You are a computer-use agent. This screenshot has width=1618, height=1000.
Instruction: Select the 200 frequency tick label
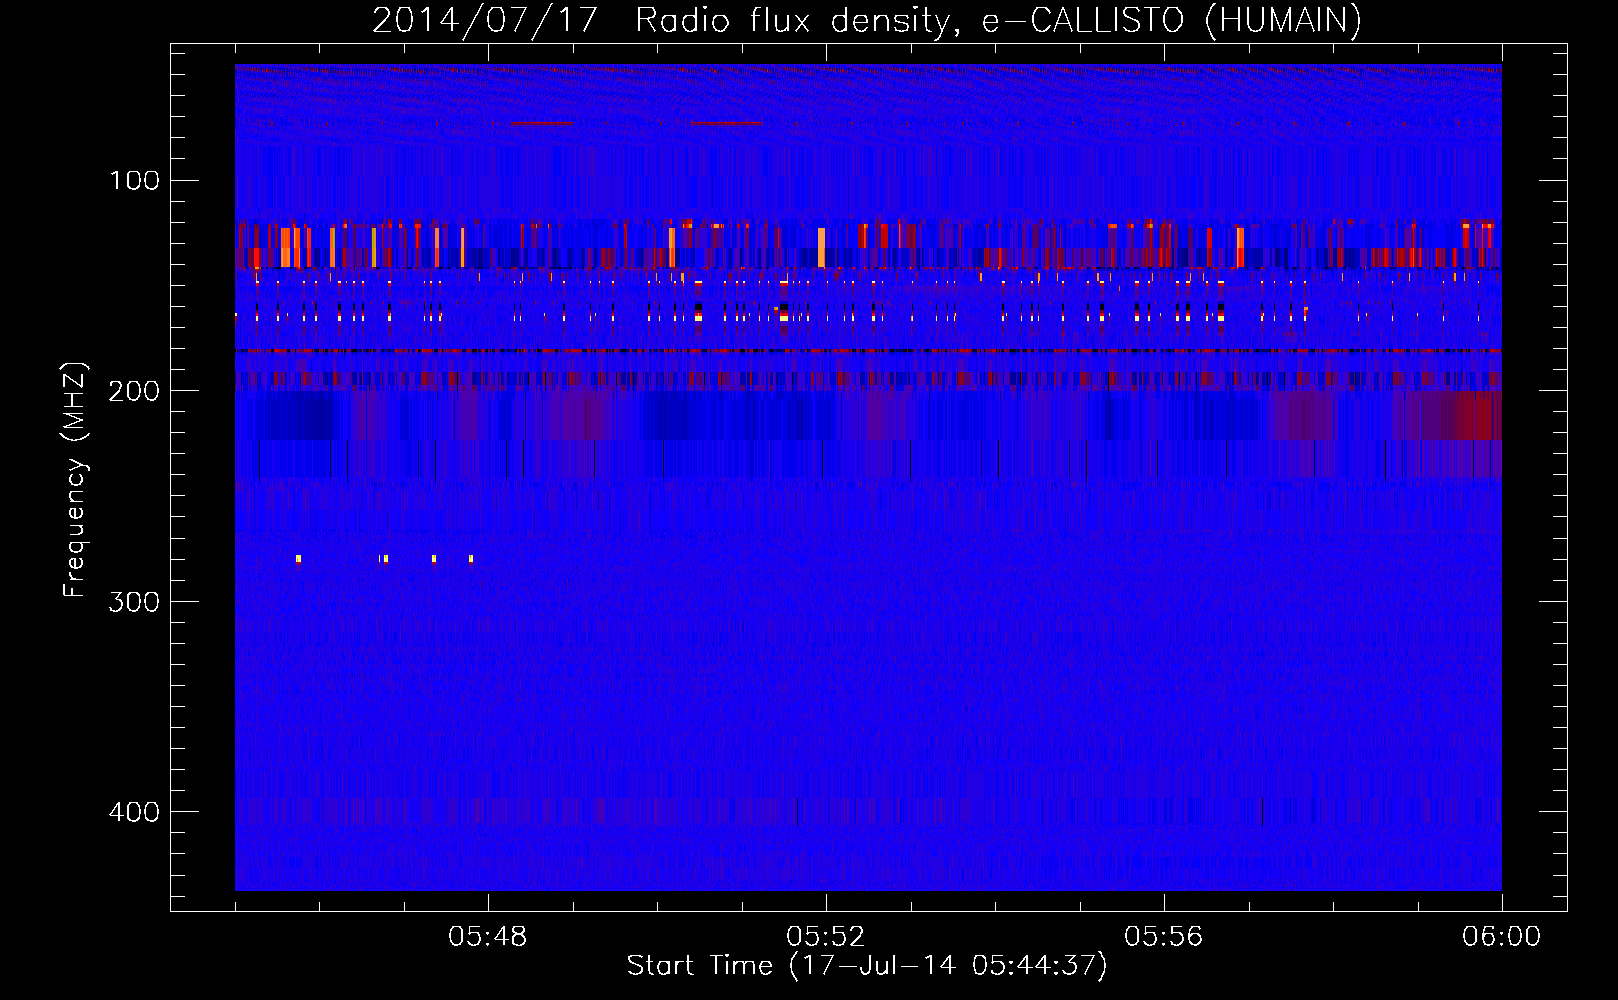pyautogui.click(x=134, y=391)
